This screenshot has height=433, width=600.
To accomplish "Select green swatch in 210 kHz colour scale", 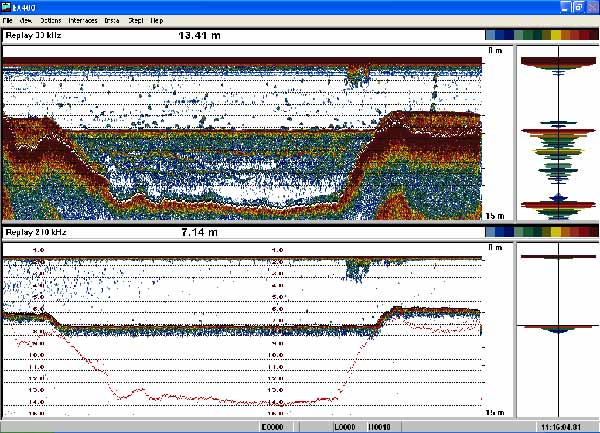I will coord(528,232).
